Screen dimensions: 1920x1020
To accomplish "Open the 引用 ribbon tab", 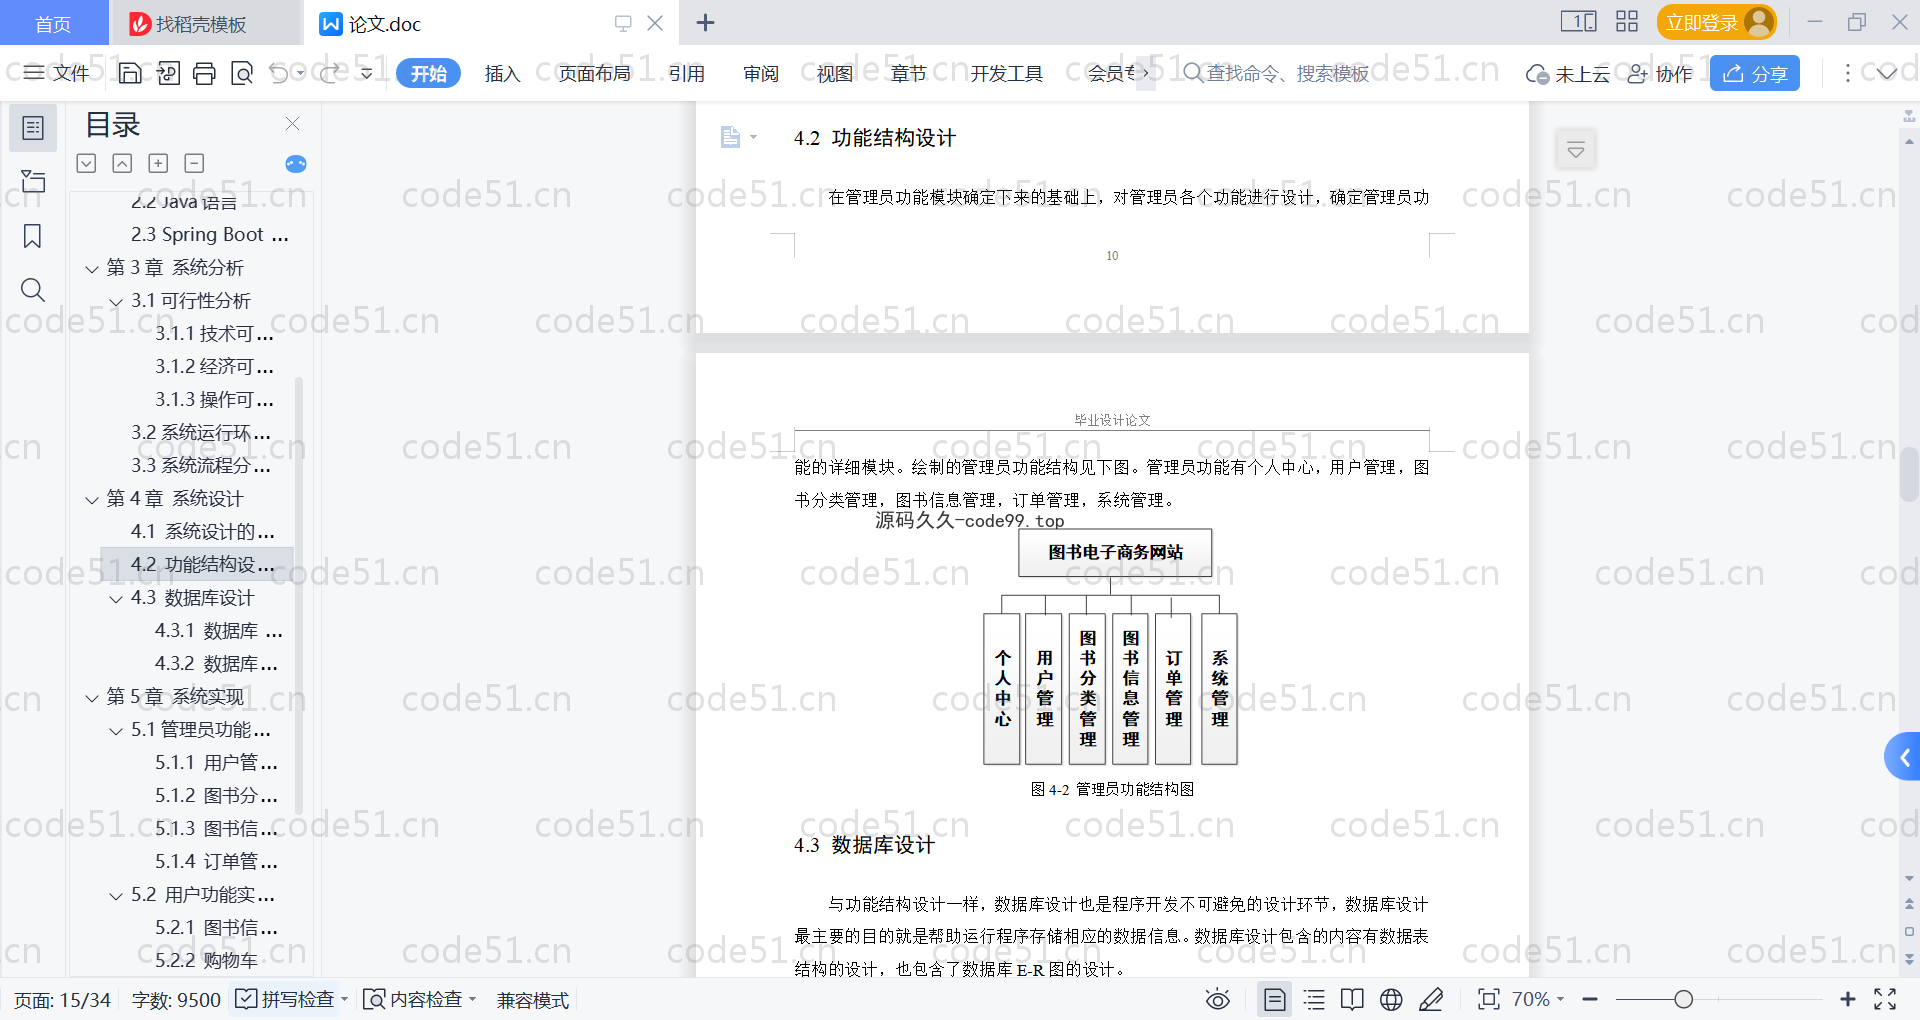I will (x=687, y=73).
